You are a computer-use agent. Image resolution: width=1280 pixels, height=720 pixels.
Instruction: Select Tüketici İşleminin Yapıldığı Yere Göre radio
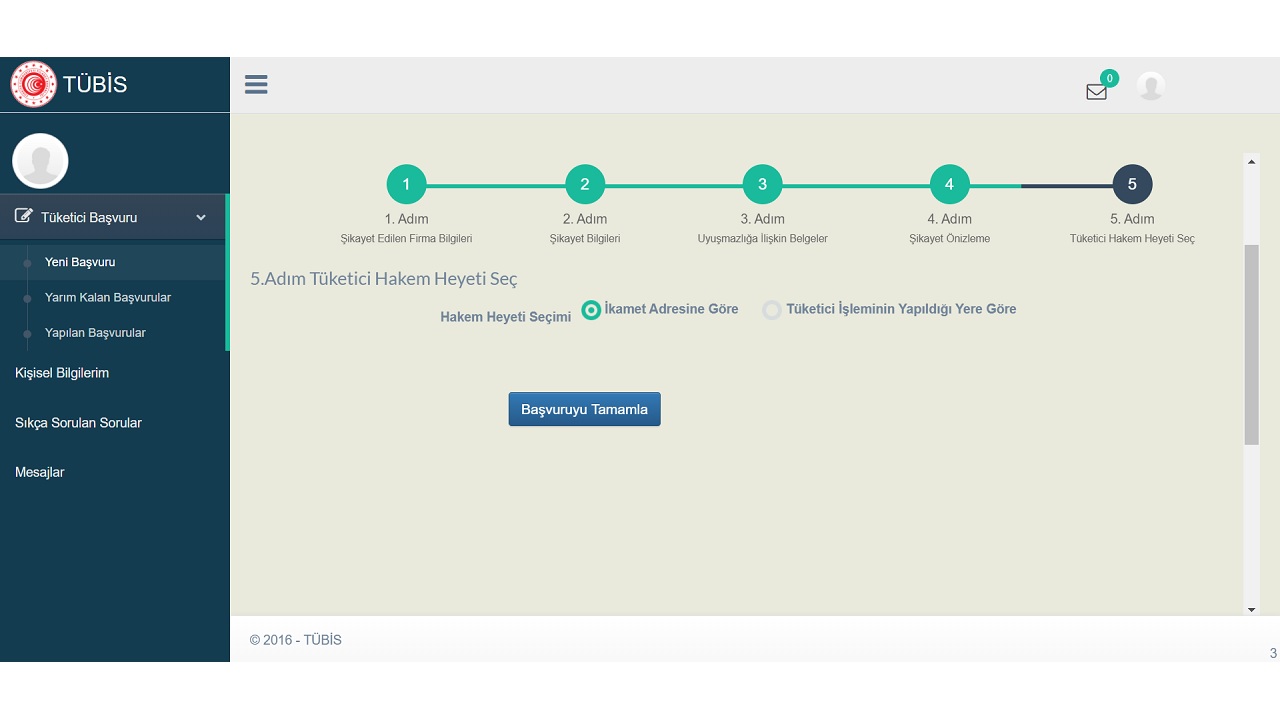click(772, 310)
